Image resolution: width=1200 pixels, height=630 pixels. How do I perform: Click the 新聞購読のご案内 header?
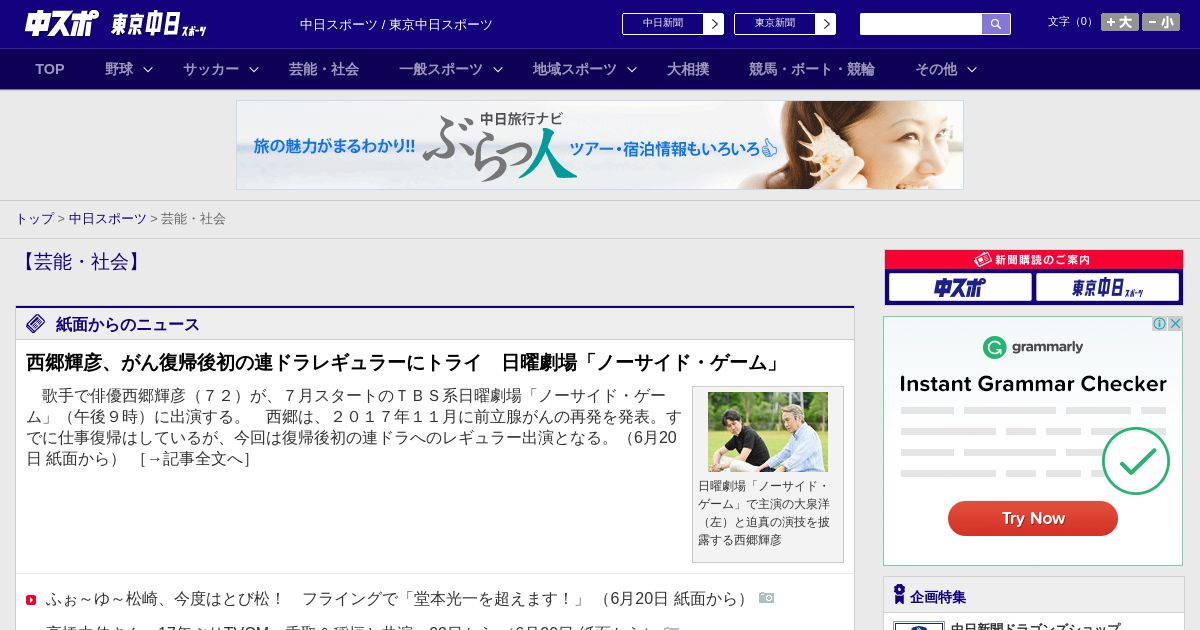[1034, 260]
